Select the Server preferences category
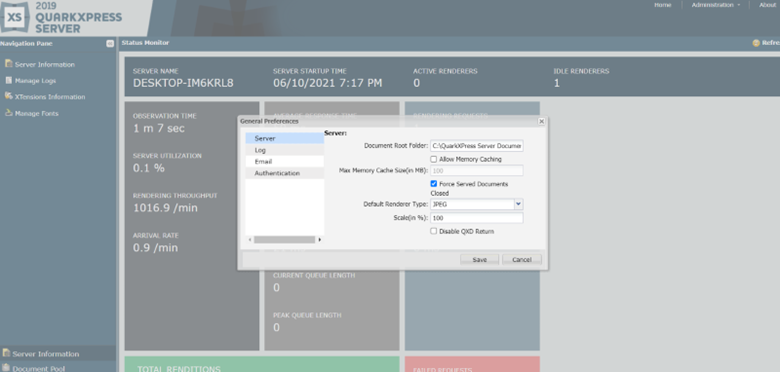 285,138
